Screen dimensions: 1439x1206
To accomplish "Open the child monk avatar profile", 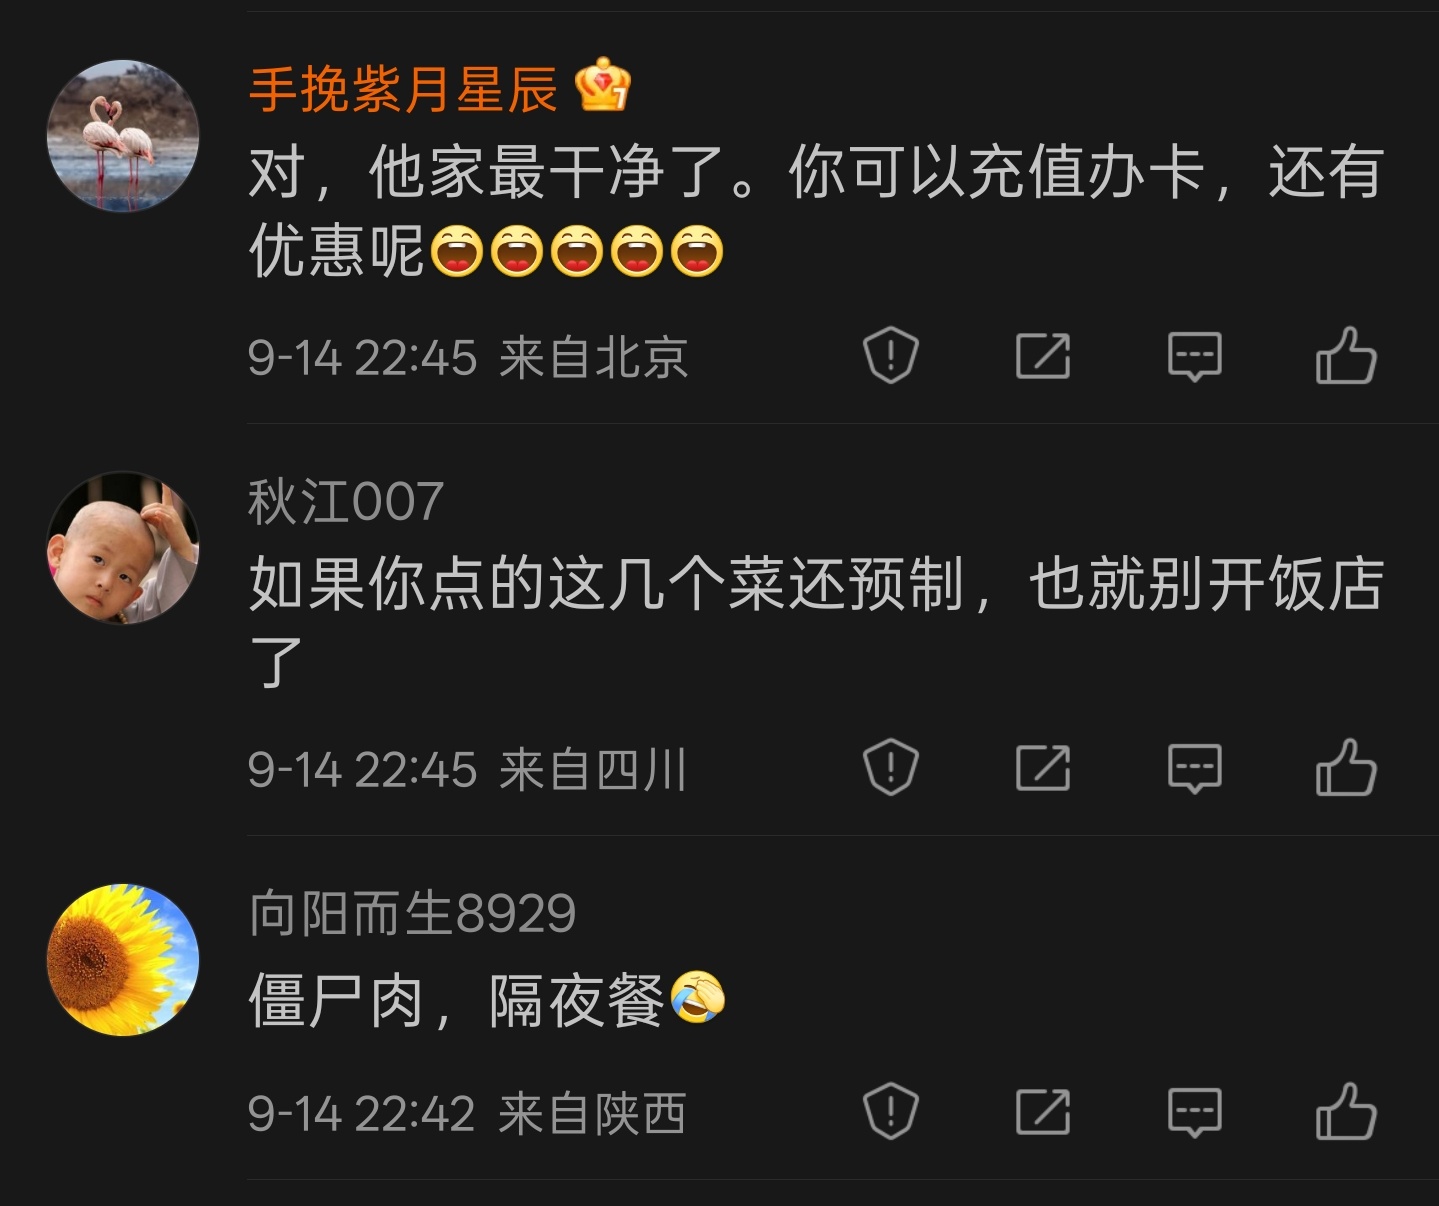I will 123,548.
